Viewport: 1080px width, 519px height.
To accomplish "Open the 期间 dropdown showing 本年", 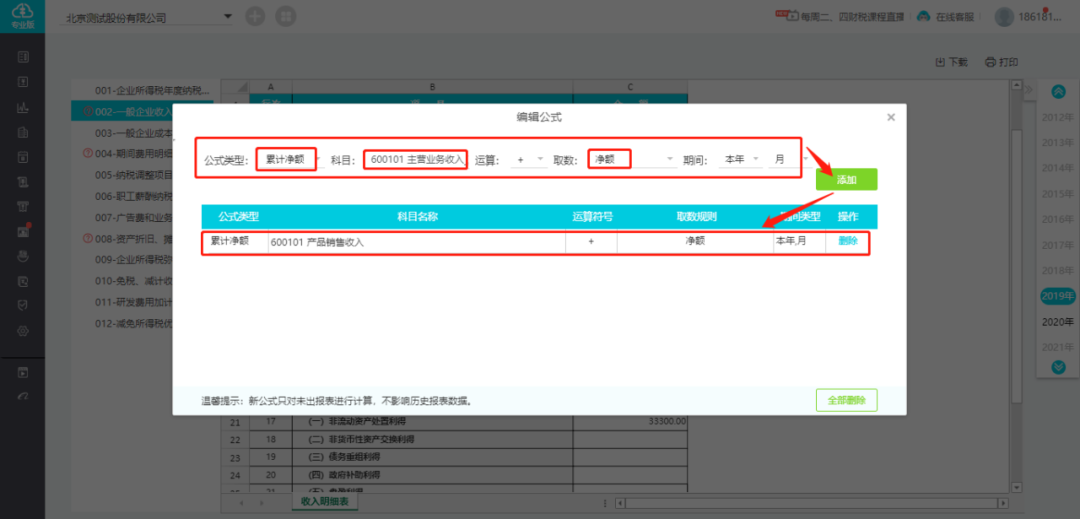I will [x=740, y=160].
